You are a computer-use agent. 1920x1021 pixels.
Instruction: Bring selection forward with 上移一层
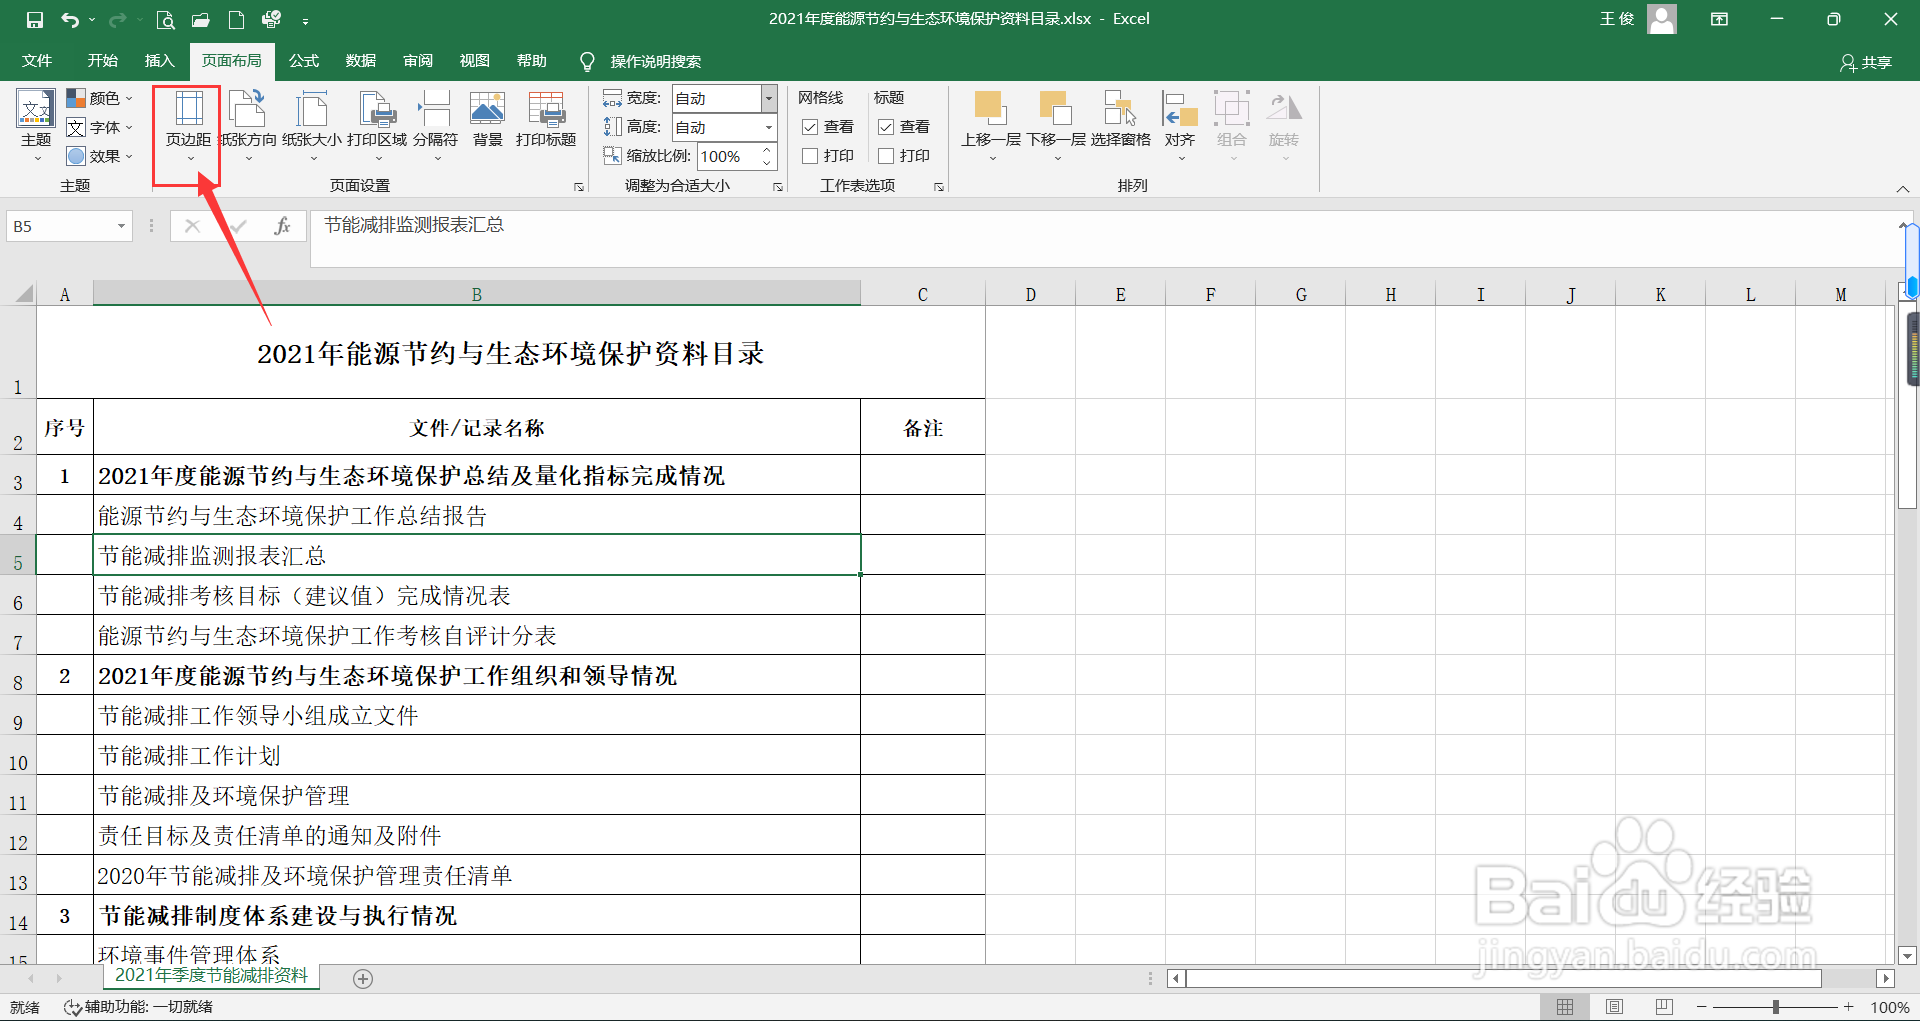click(991, 120)
